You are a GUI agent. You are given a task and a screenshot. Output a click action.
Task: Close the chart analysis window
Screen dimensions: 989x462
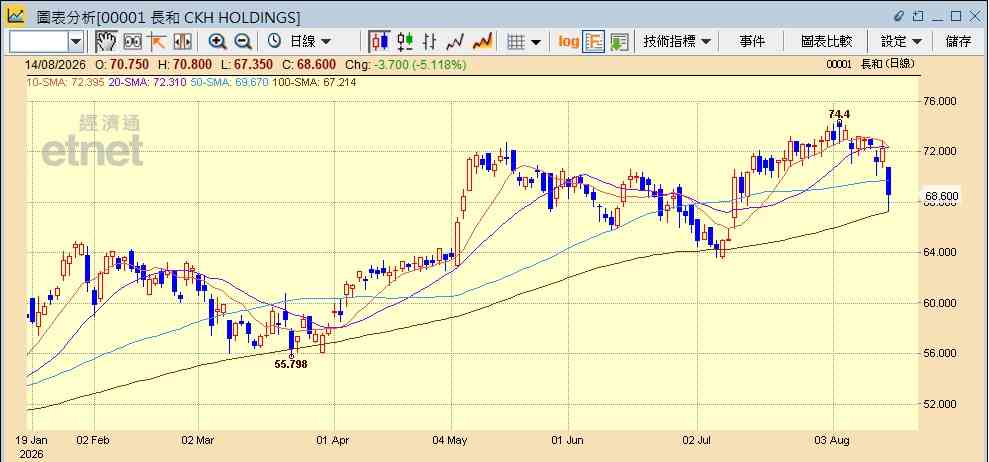tap(974, 16)
